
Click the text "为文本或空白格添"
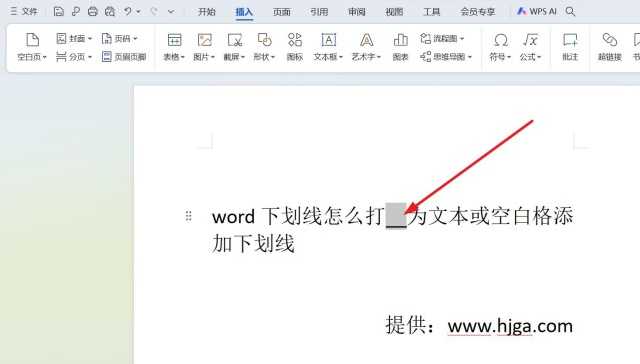pos(491,216)
